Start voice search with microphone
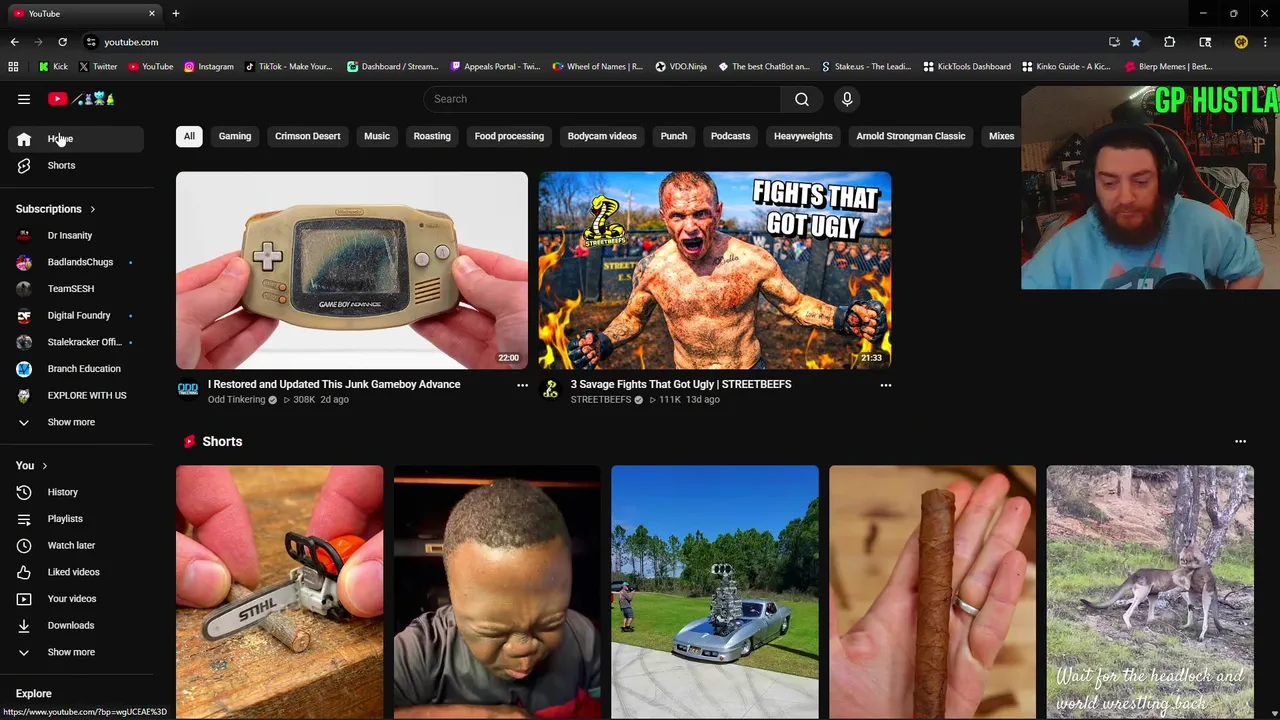1280x720 pixels. pos(847,99)
